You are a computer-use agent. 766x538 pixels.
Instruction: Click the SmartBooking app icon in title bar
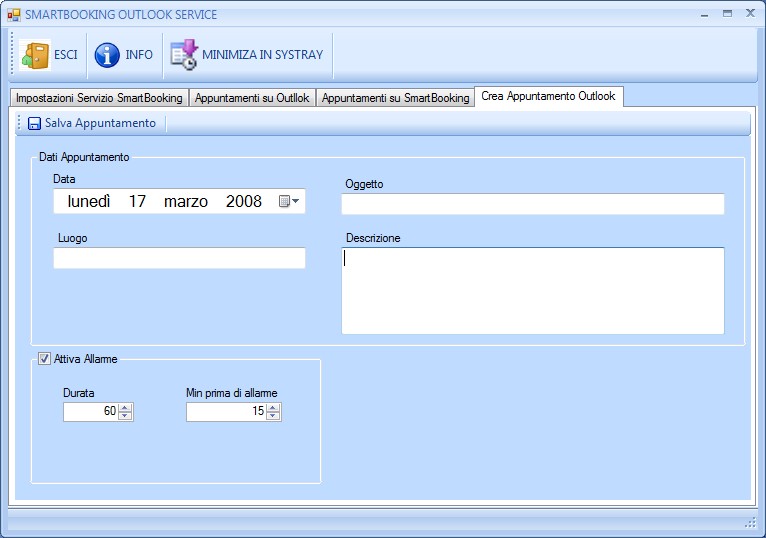pos(14,15)
